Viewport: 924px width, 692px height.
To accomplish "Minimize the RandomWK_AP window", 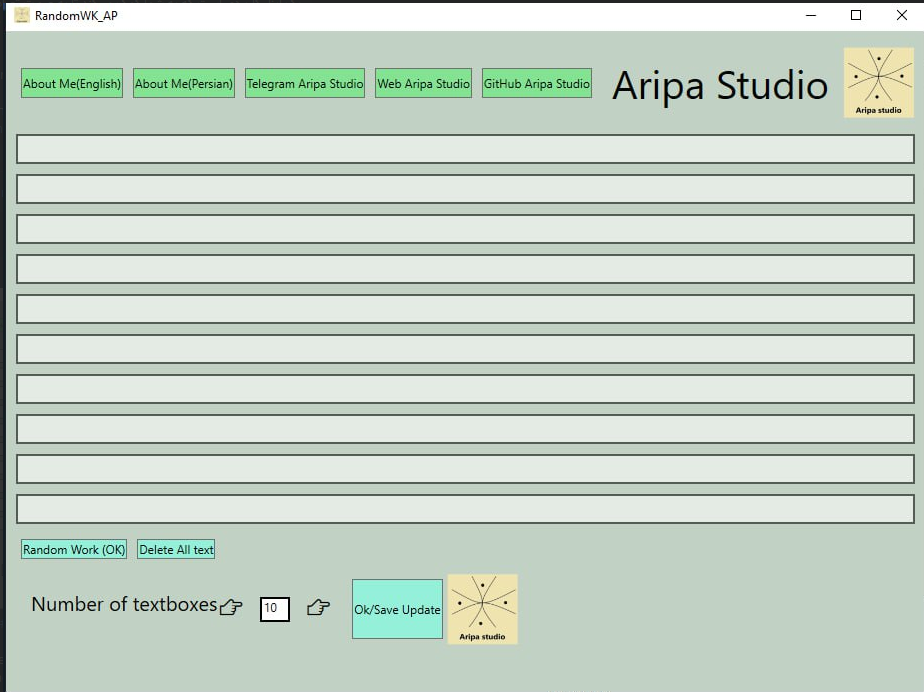I will 811,15.
